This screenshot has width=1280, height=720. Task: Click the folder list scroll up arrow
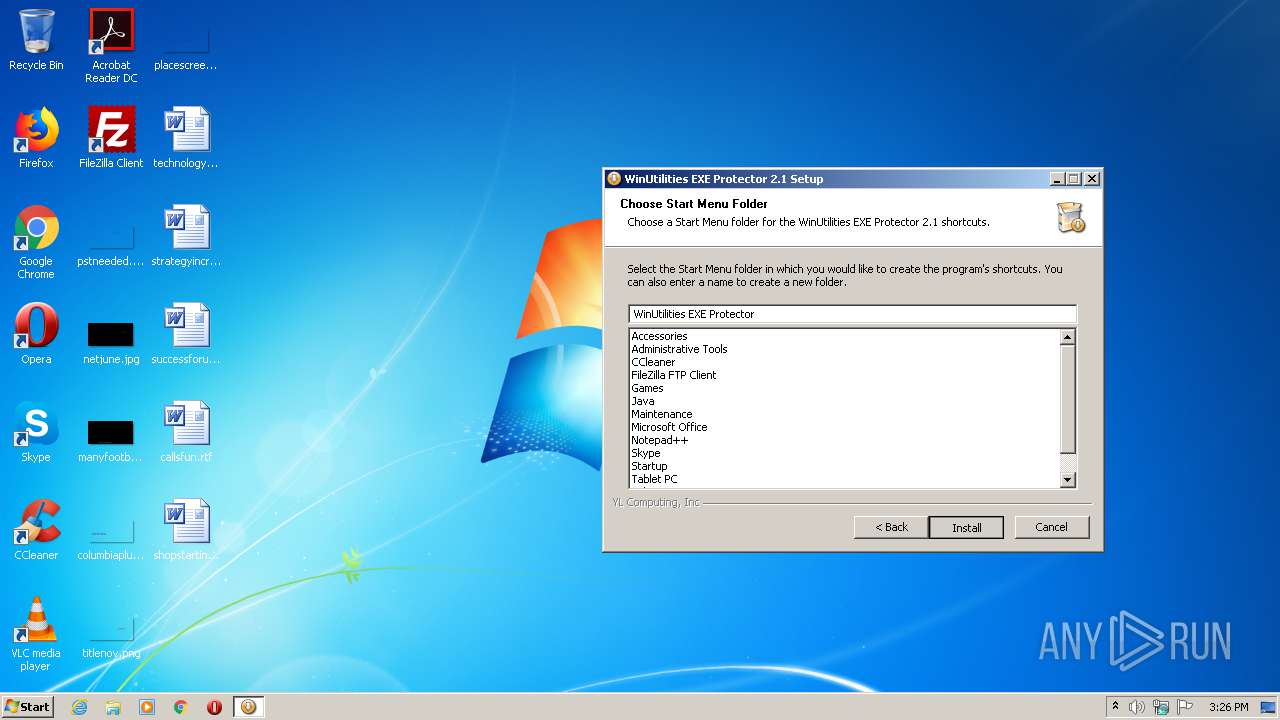tap(1067, 337)
